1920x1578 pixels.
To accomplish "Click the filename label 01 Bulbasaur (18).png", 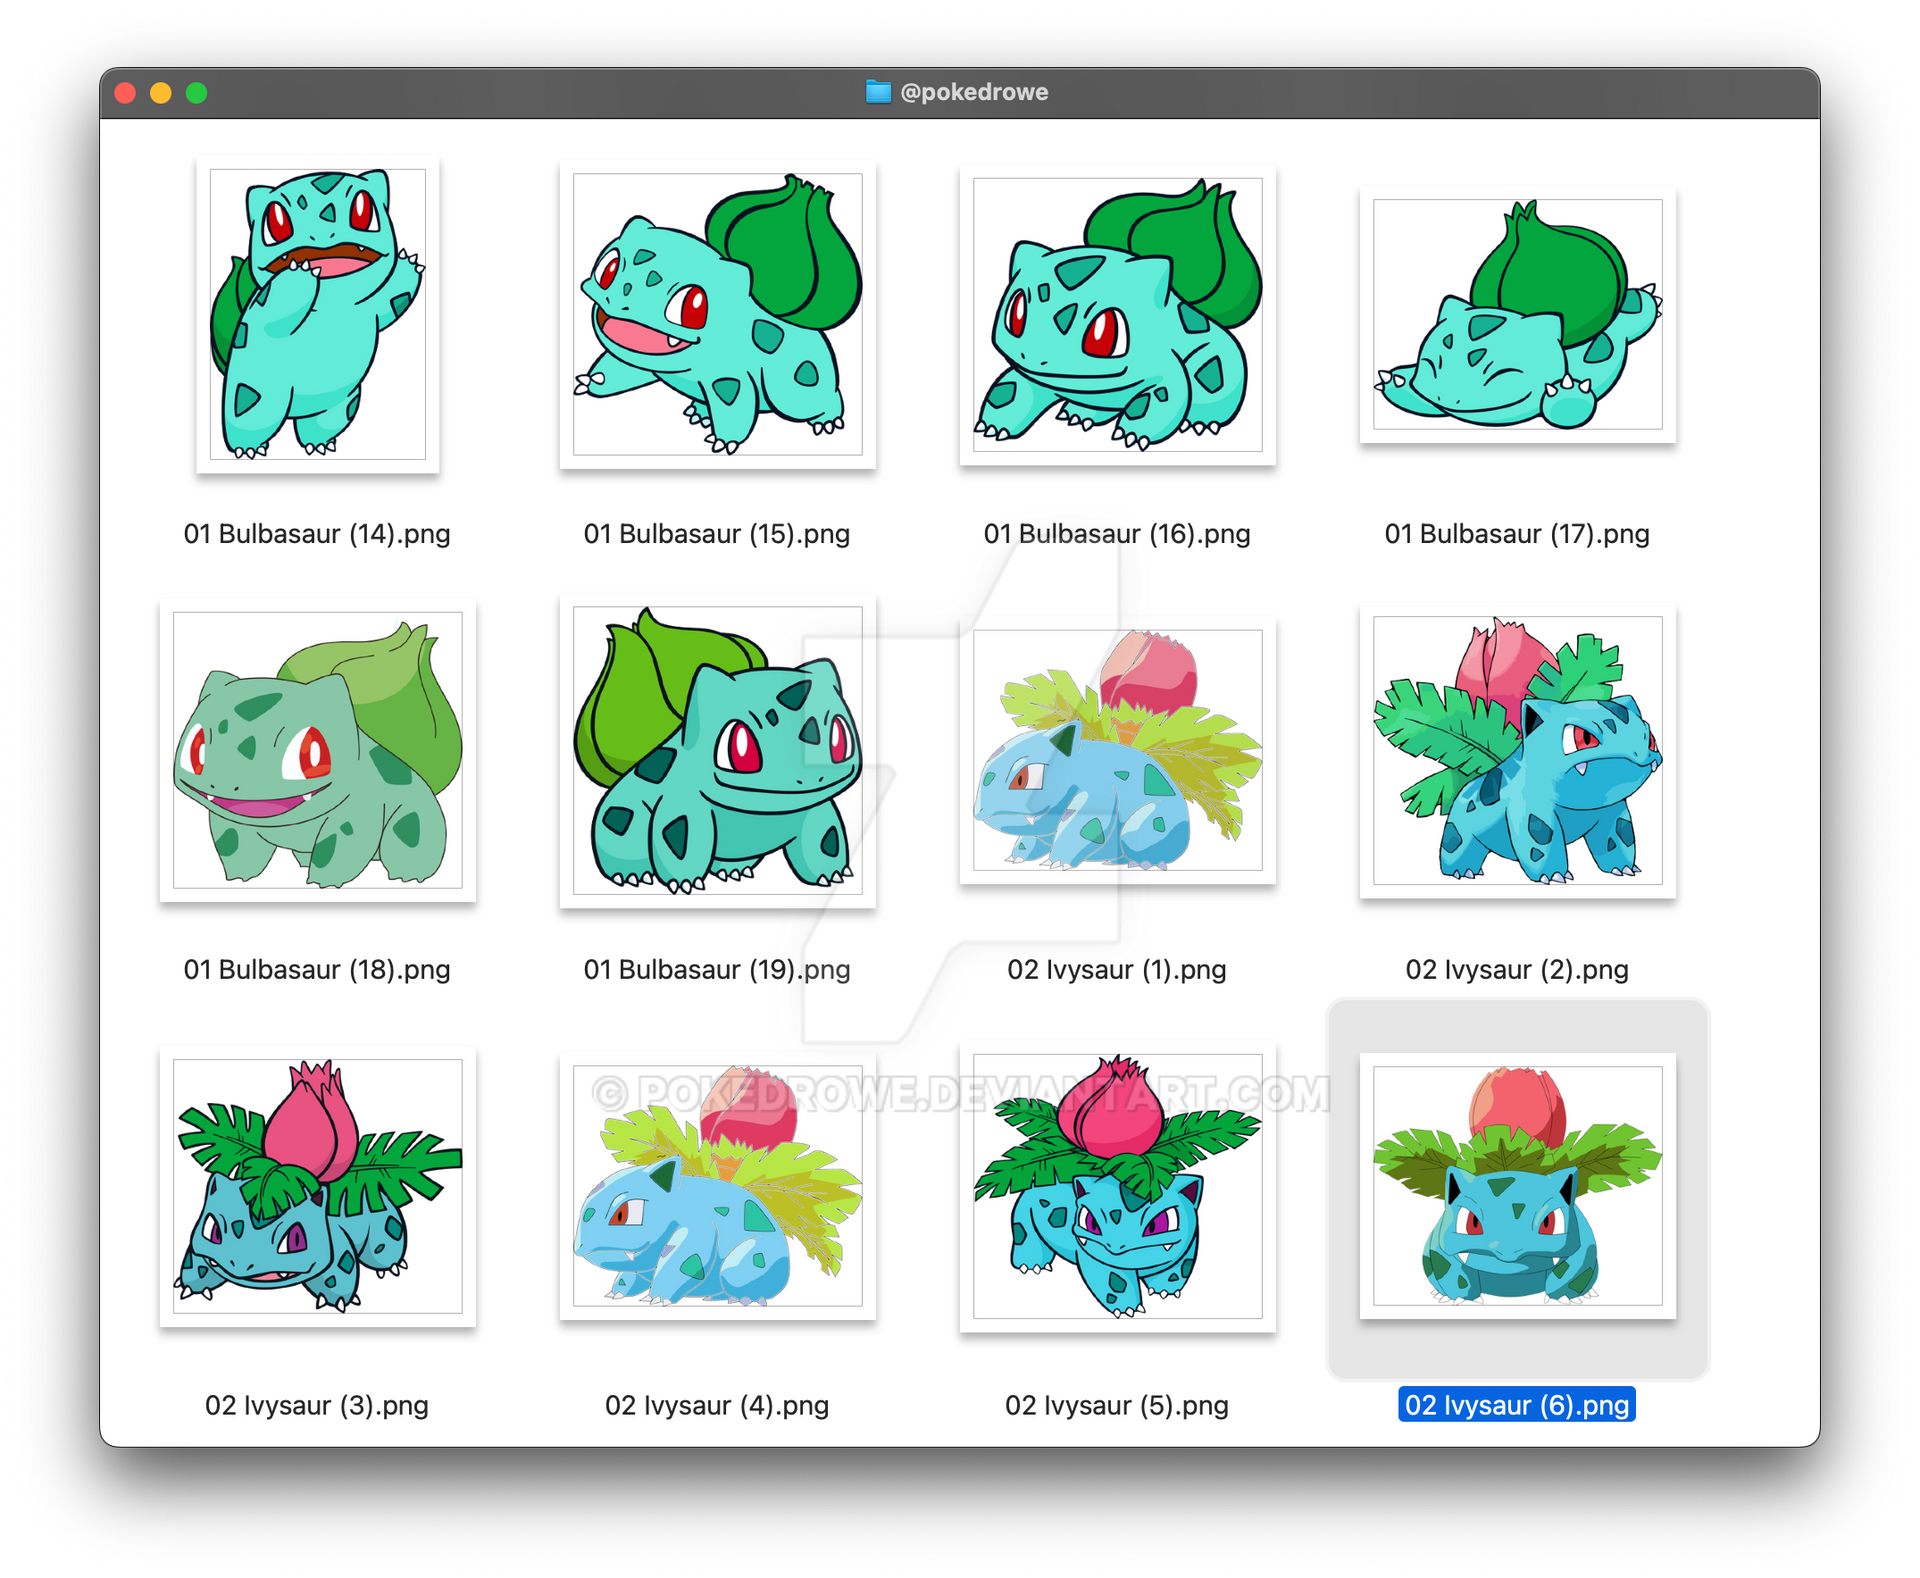I will coord(317,970).
